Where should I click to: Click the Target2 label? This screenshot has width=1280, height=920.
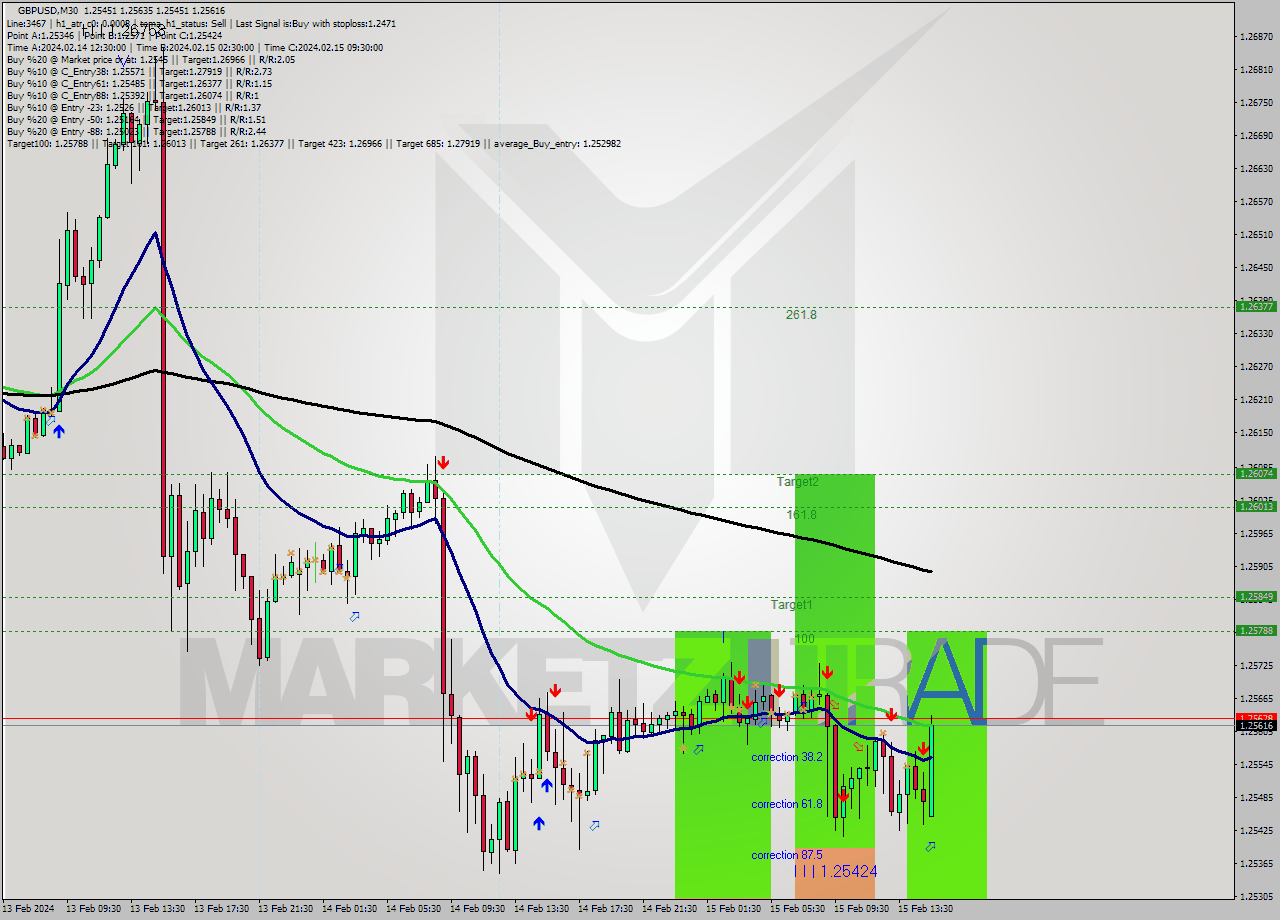pos(798,481)
